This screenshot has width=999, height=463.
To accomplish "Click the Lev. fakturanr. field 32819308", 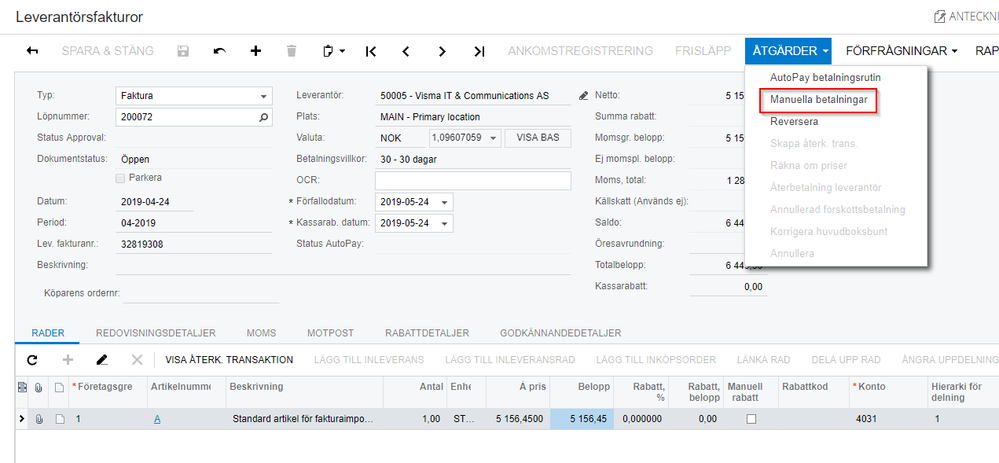I will 194,243.
